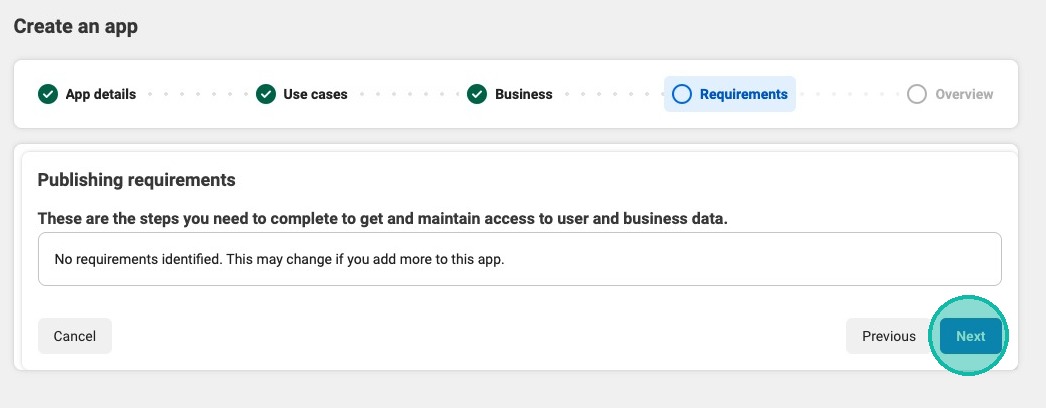Click the Overview step circle icon

pos(917,95)
